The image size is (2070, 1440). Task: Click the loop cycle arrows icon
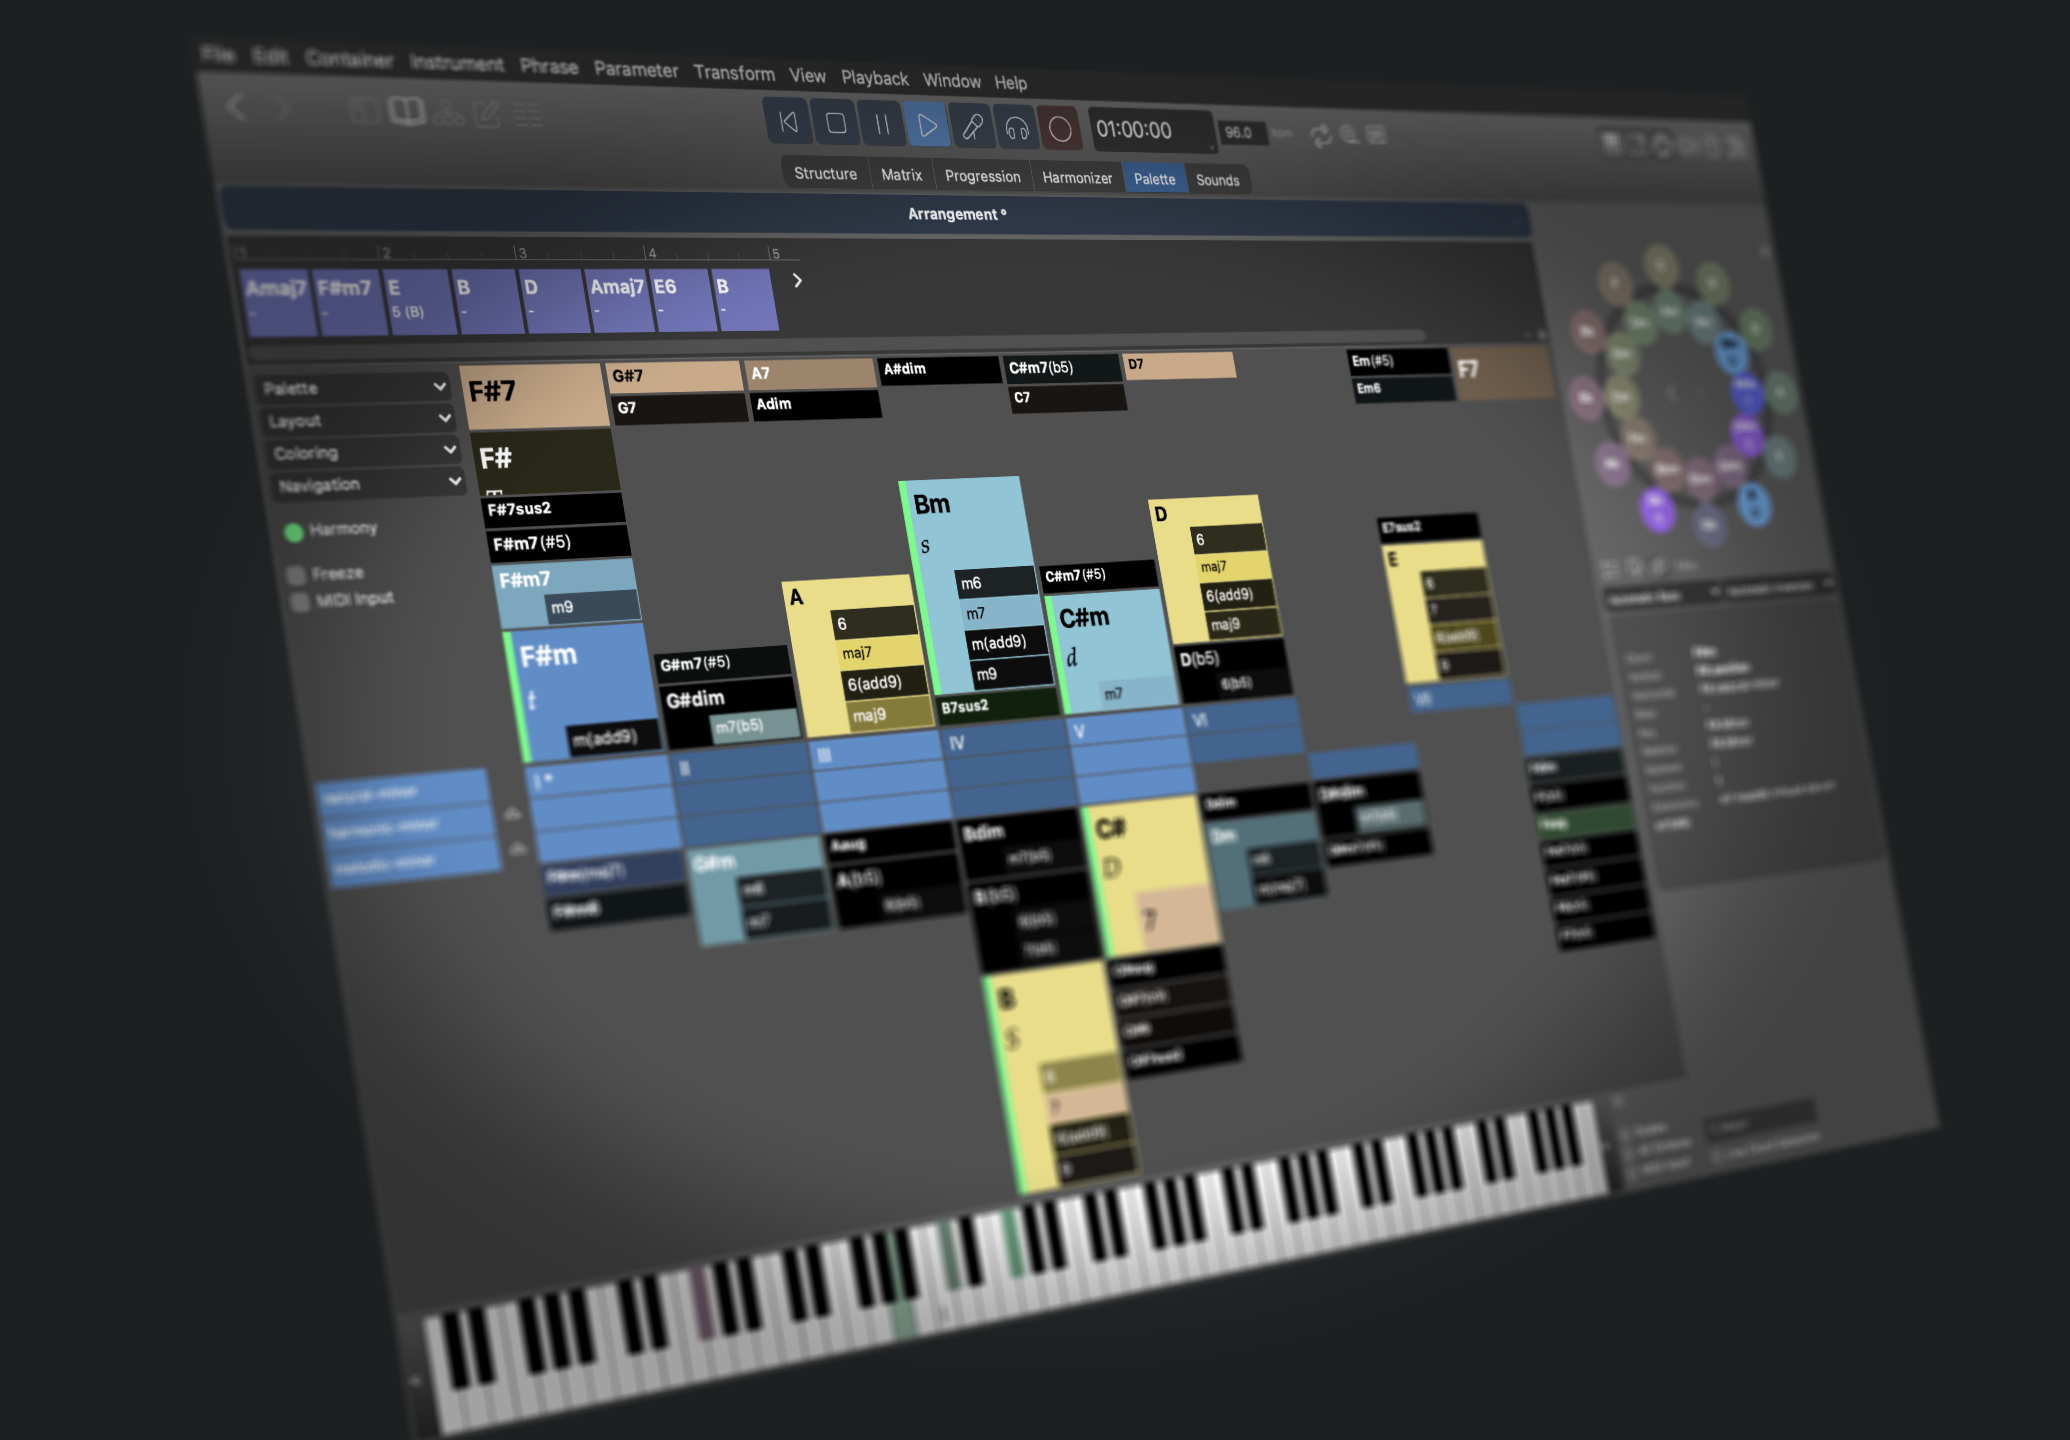coord(1321,136)
